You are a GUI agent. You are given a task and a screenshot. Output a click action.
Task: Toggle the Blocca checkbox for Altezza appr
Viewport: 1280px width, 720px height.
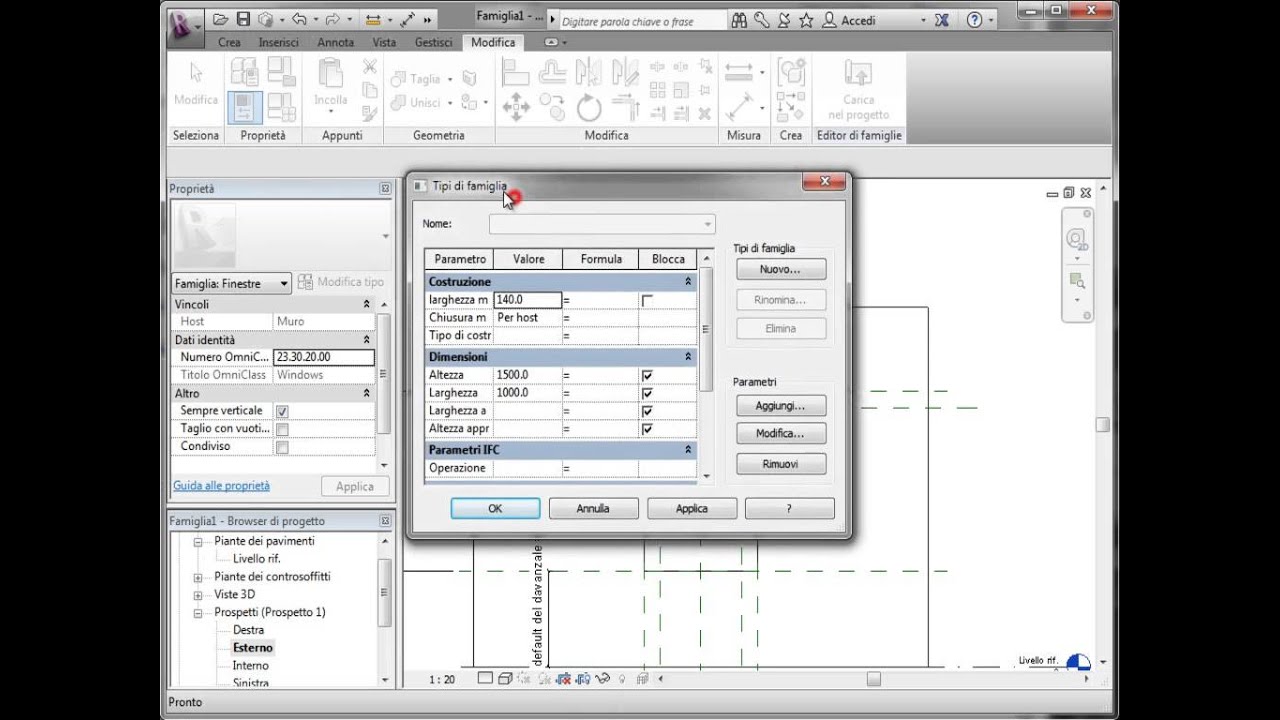click(x=647, y=429)
